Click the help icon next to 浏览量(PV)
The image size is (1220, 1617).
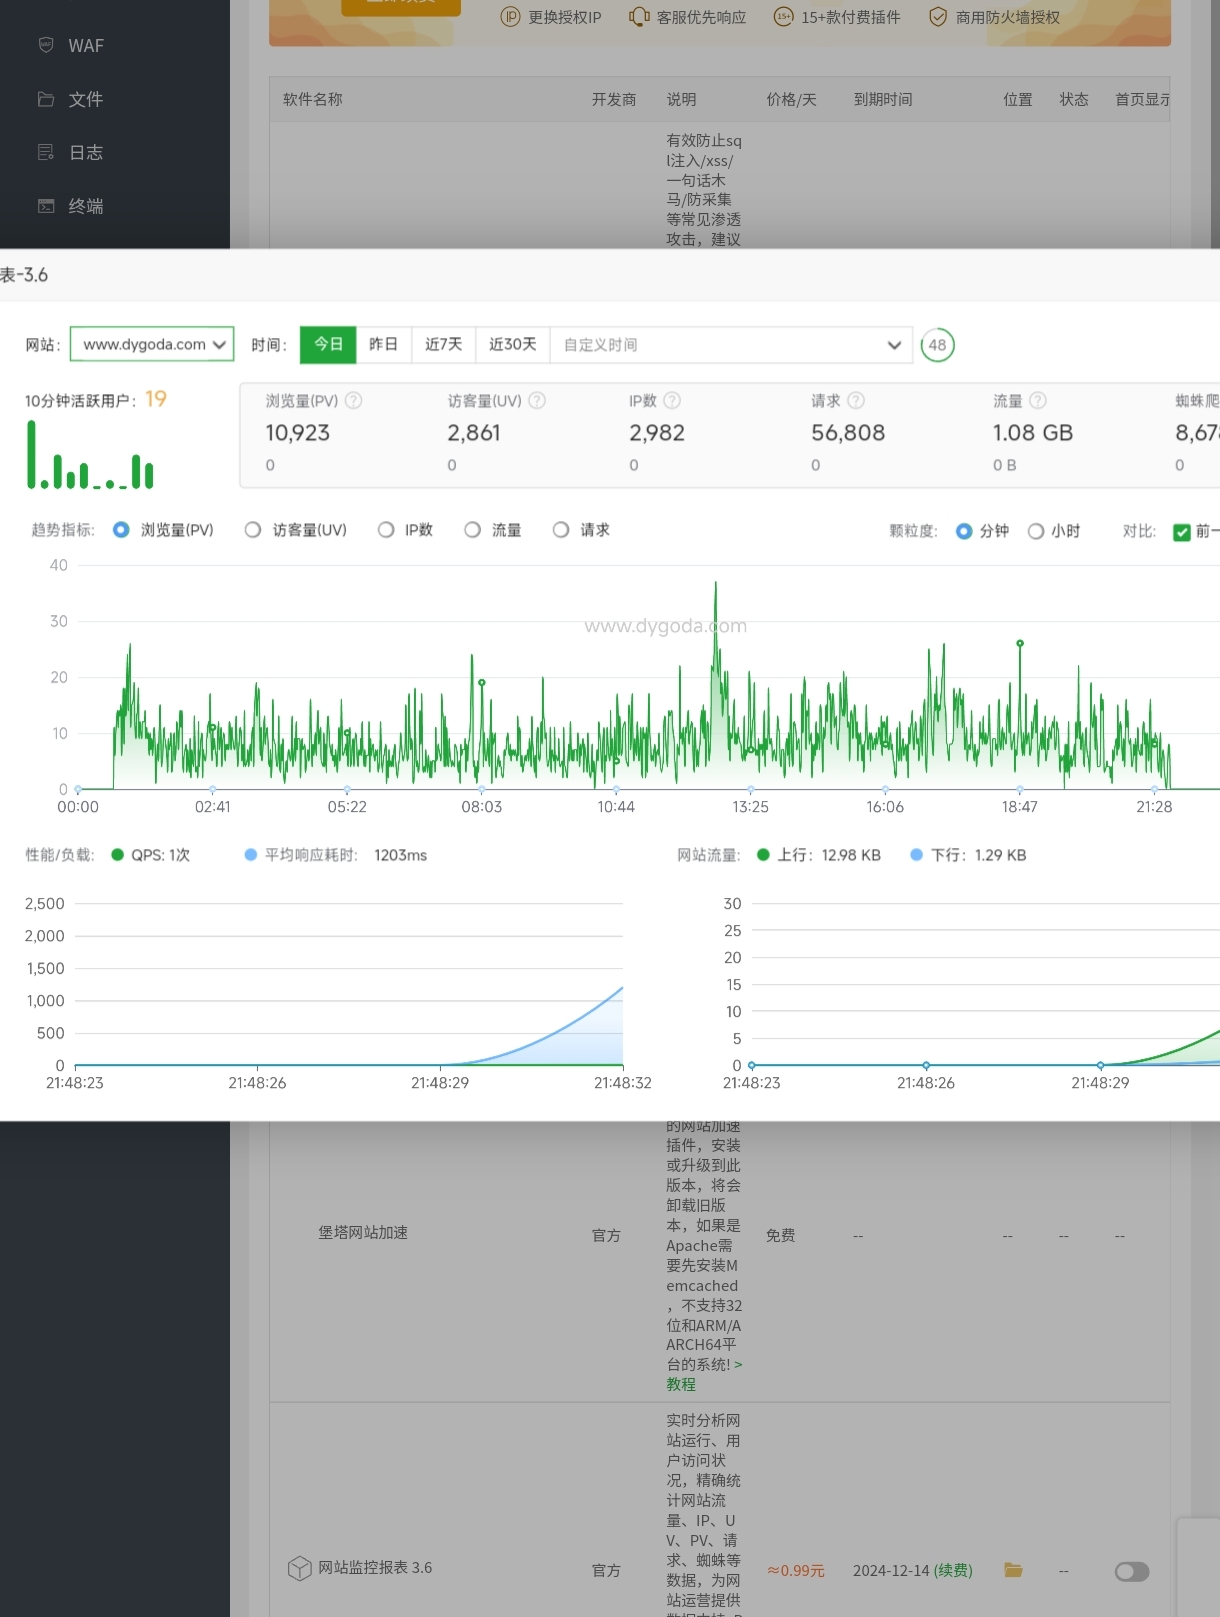point(354,401)
